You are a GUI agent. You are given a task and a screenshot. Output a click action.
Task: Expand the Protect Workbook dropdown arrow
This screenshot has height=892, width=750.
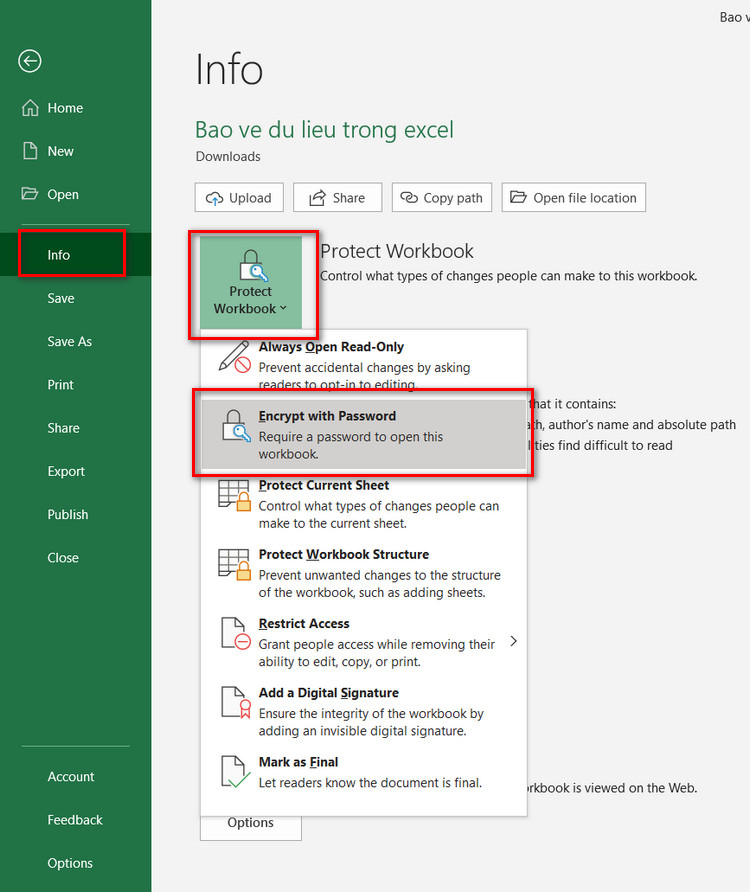click(283, 308)
